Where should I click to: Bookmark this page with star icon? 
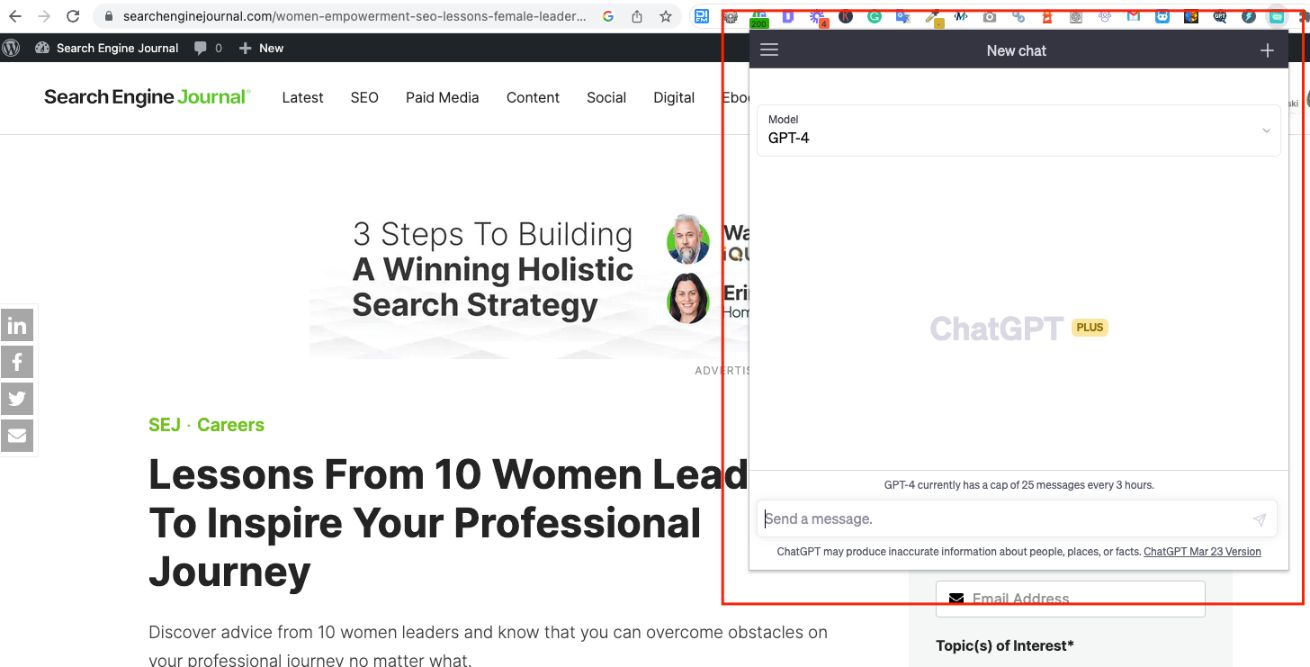coord(666,16)
